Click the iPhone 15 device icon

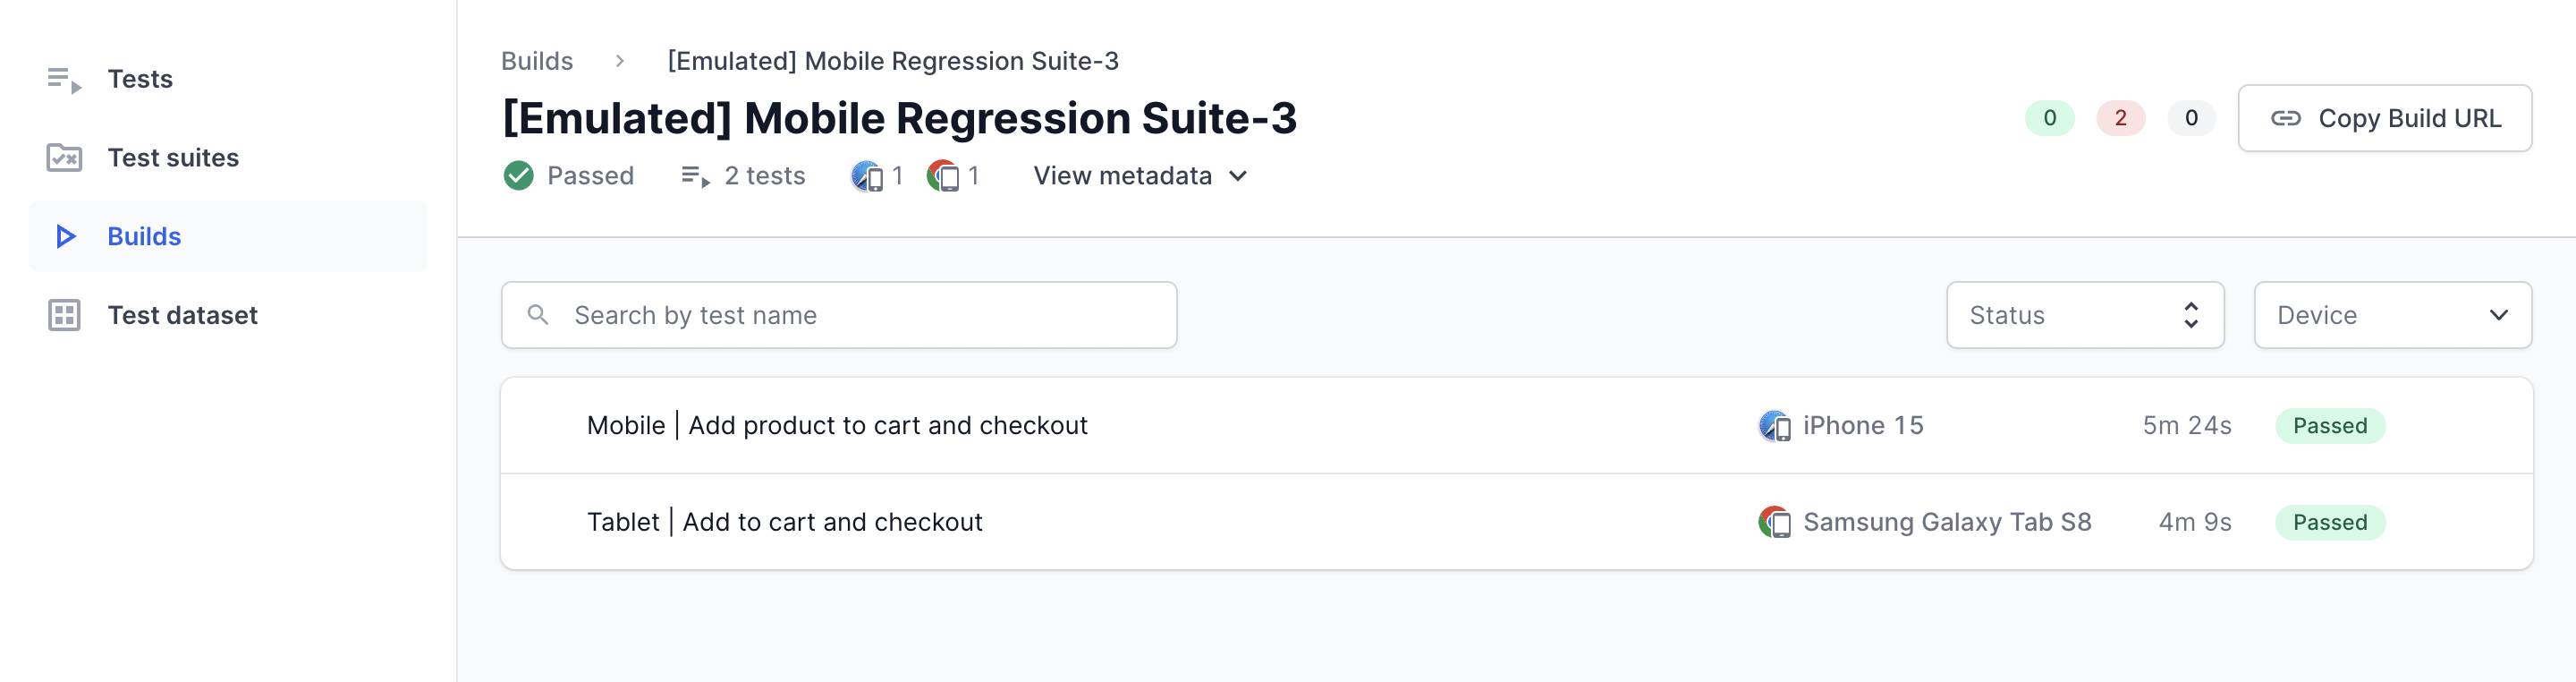tap(1774, 426)
